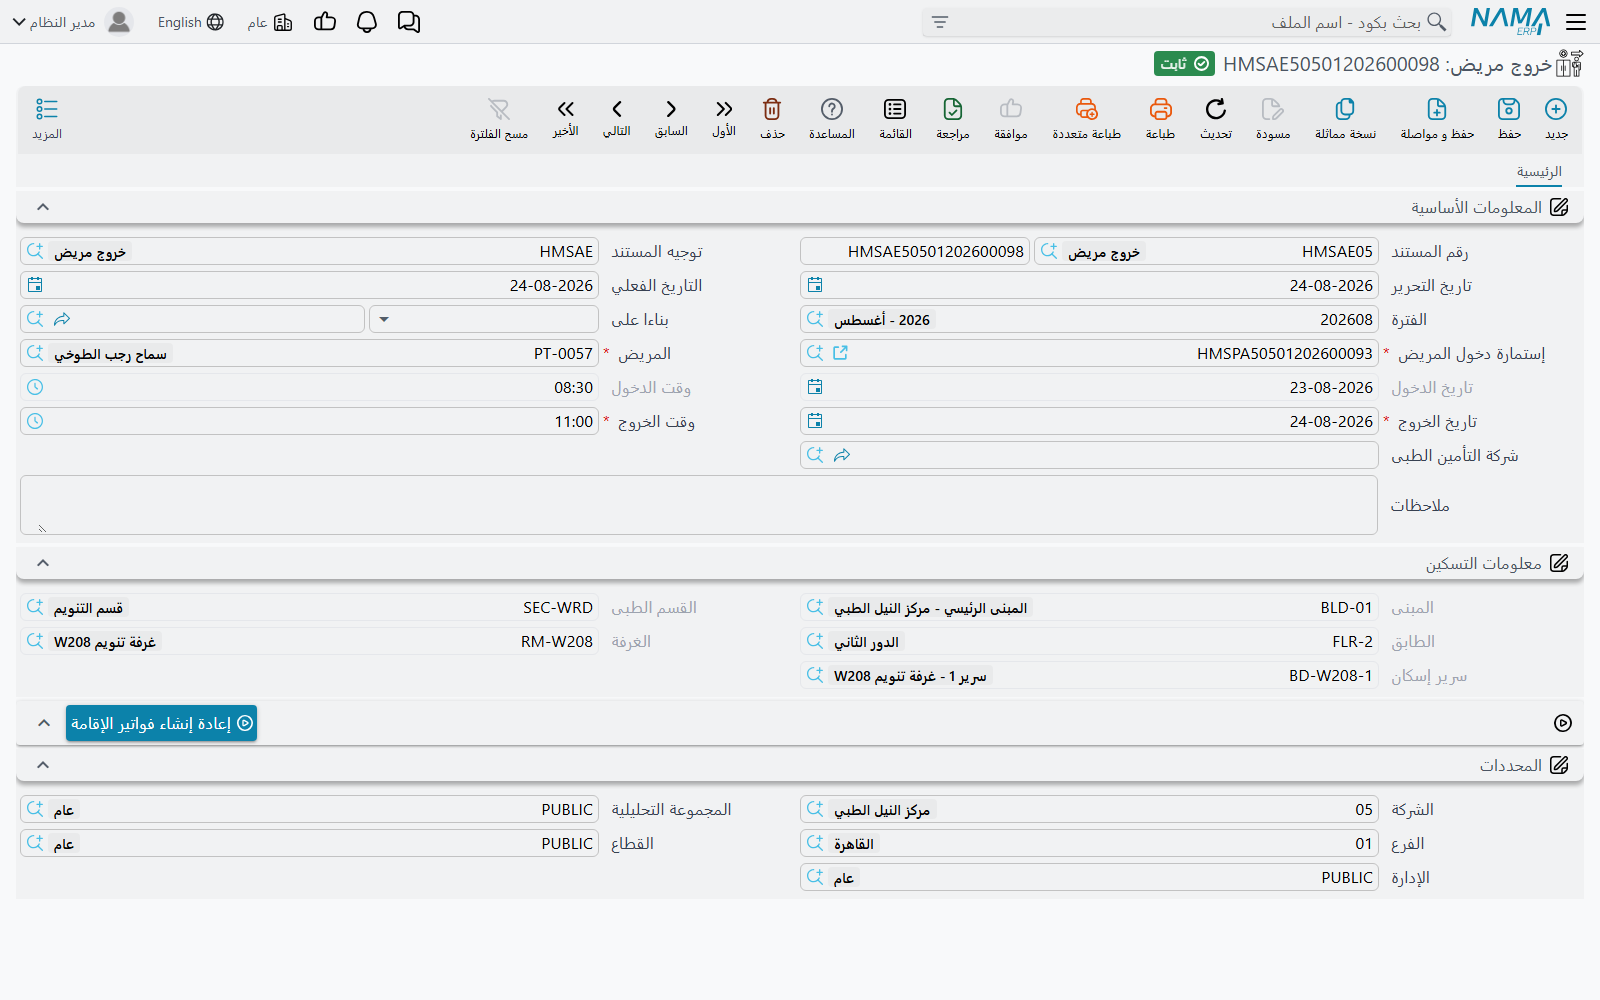The image size is (1600, 1000).
Task: Go to الأول (First) record
Action: 724,109
